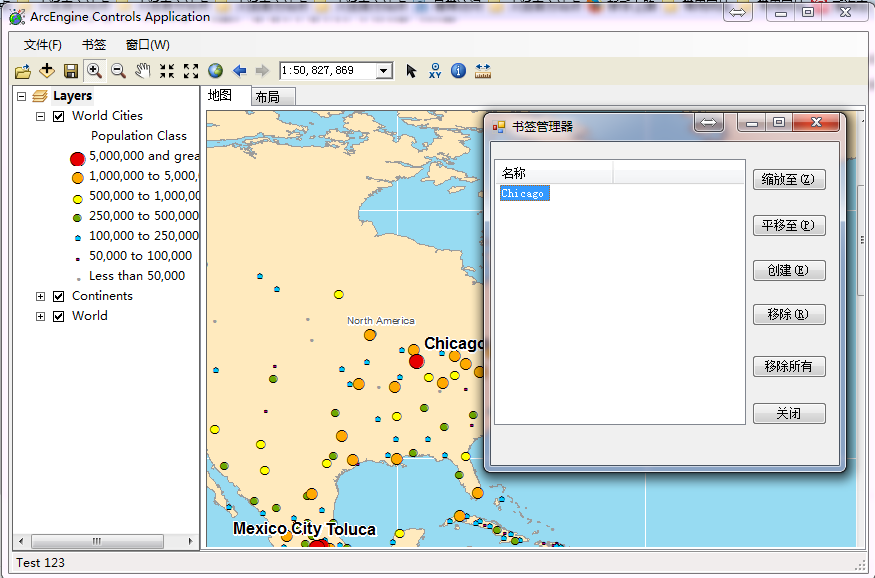
Task: Open the 书签 menu
Action: pos(94,45)
